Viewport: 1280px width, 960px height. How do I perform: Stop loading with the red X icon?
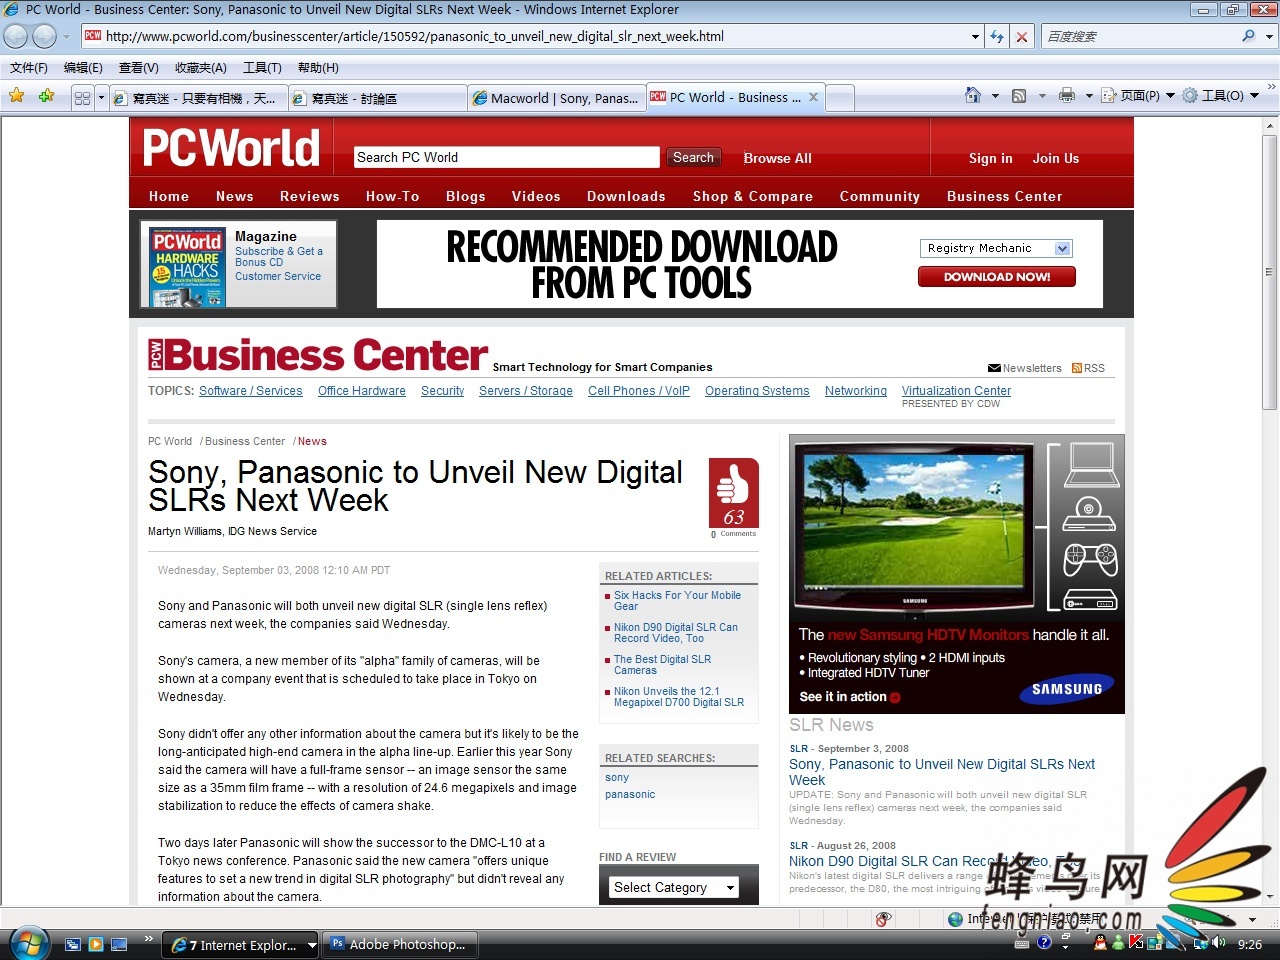[1021, 37]
